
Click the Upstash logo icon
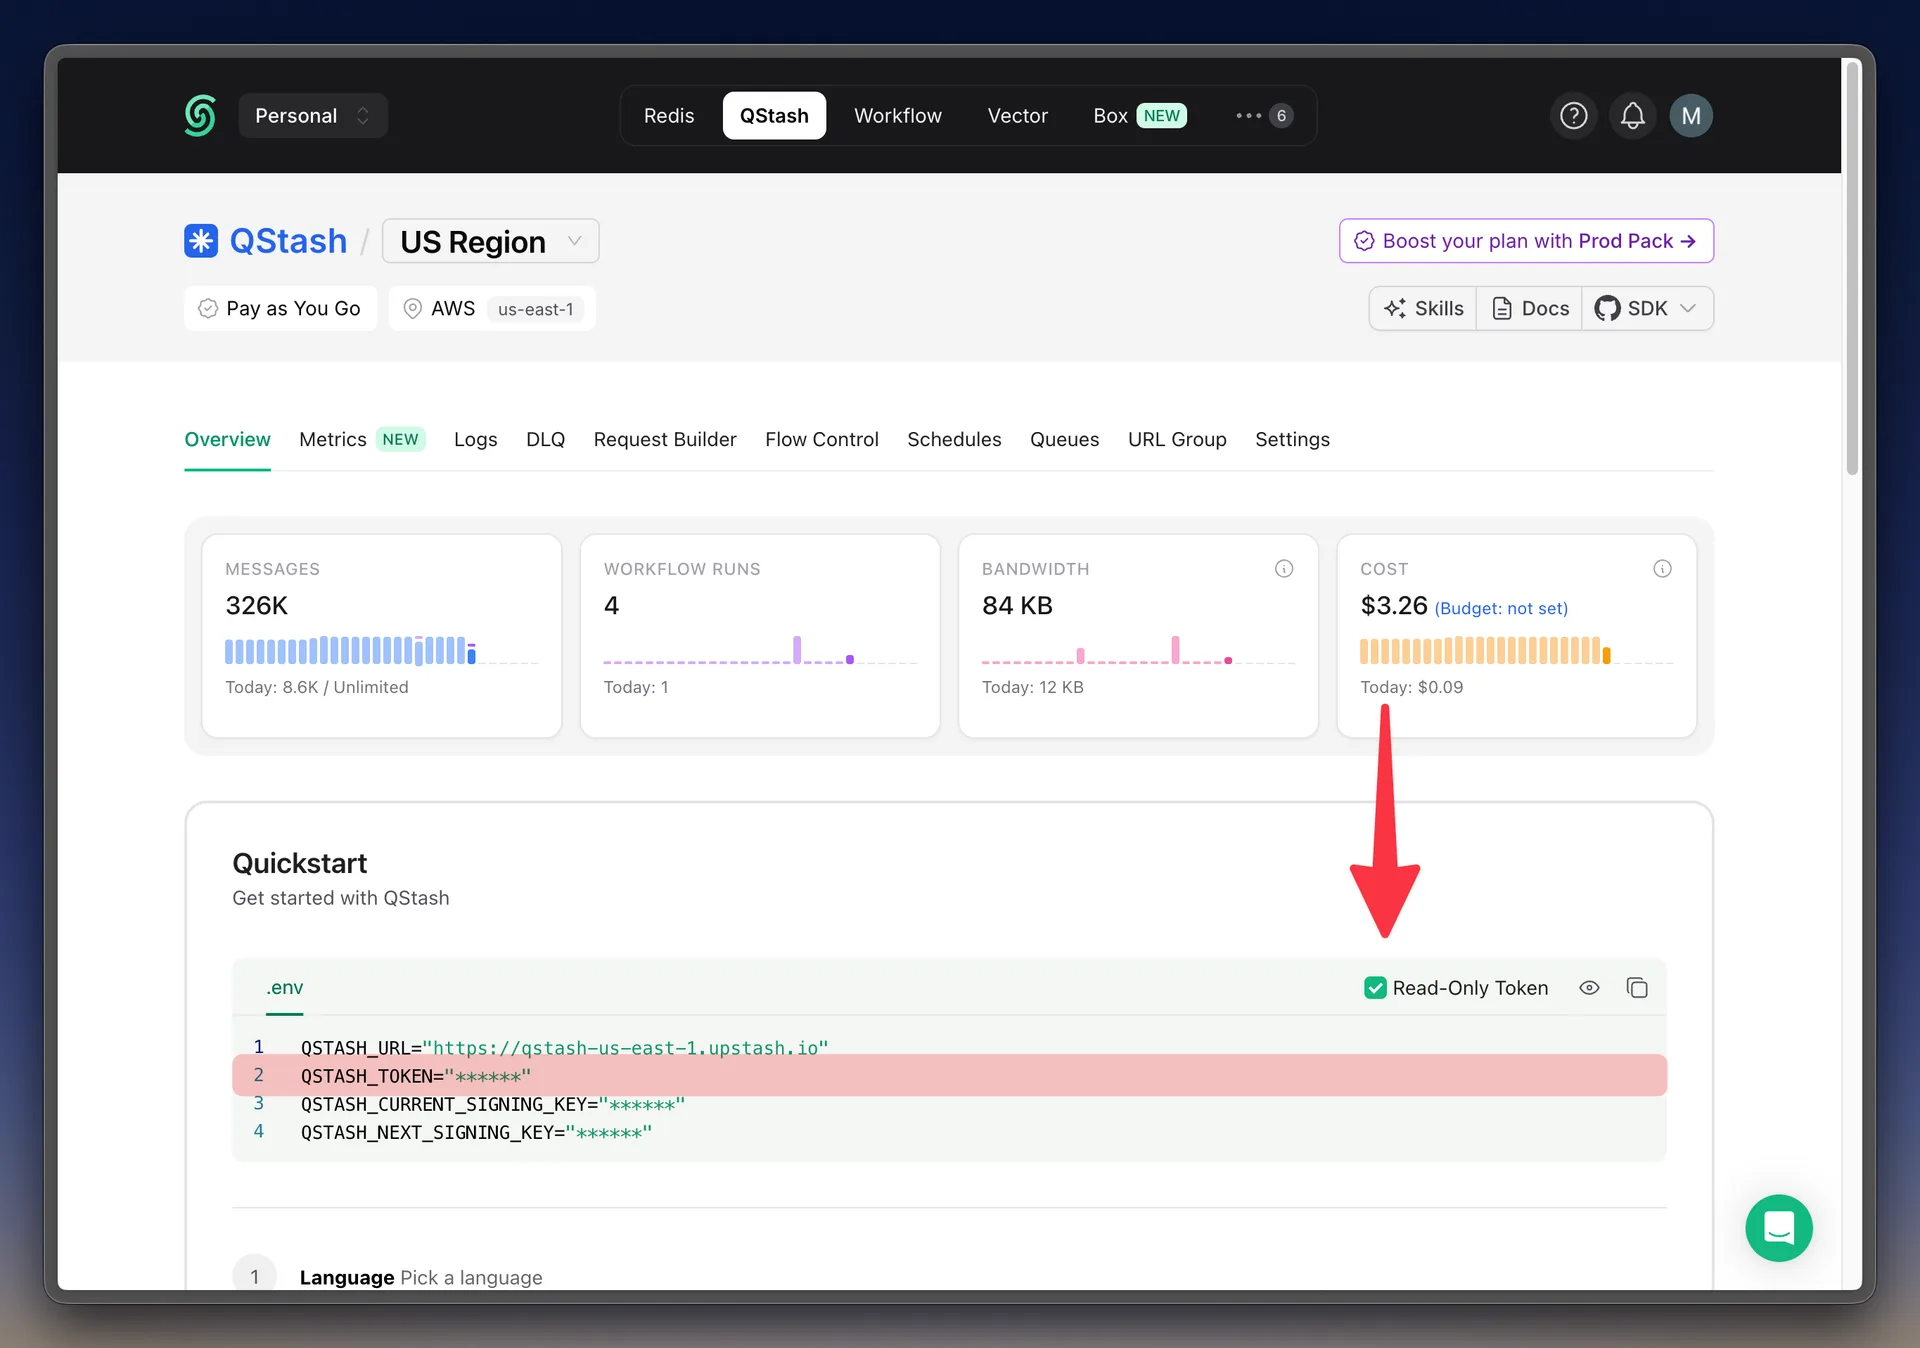pyautogui.click(x=200, y=116)
